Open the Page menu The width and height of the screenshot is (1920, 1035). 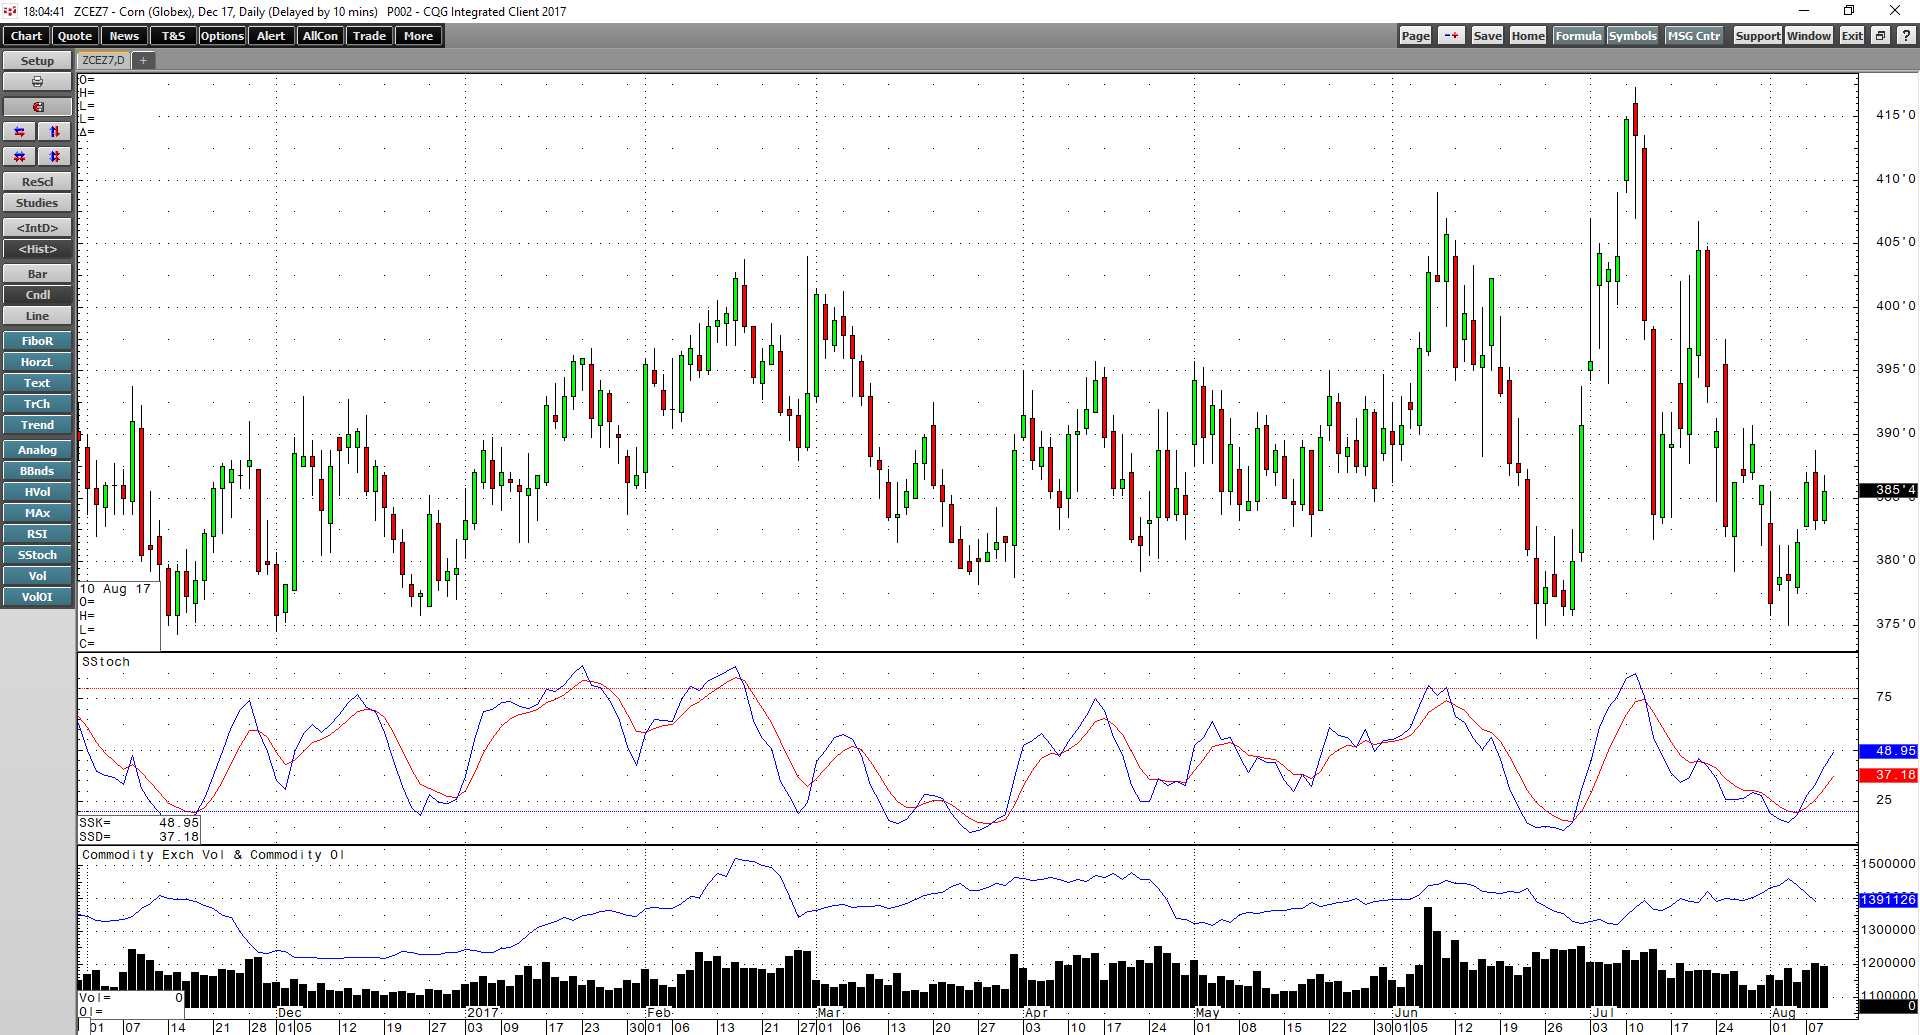coord(1415,36)
